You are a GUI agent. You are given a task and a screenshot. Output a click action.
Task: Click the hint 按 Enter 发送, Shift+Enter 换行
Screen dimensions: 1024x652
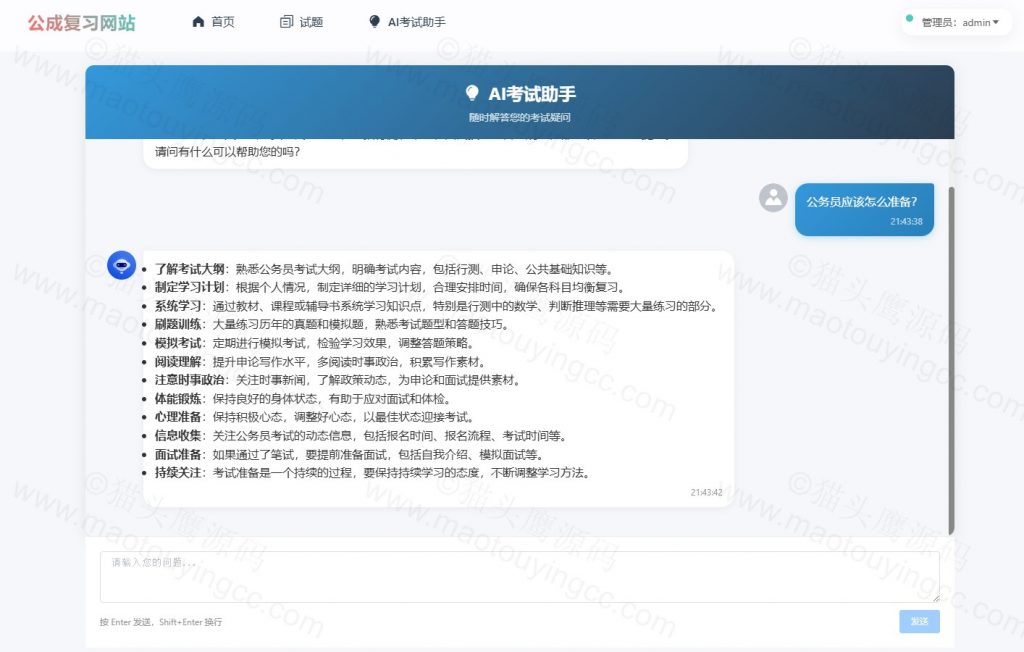point(161,622)
